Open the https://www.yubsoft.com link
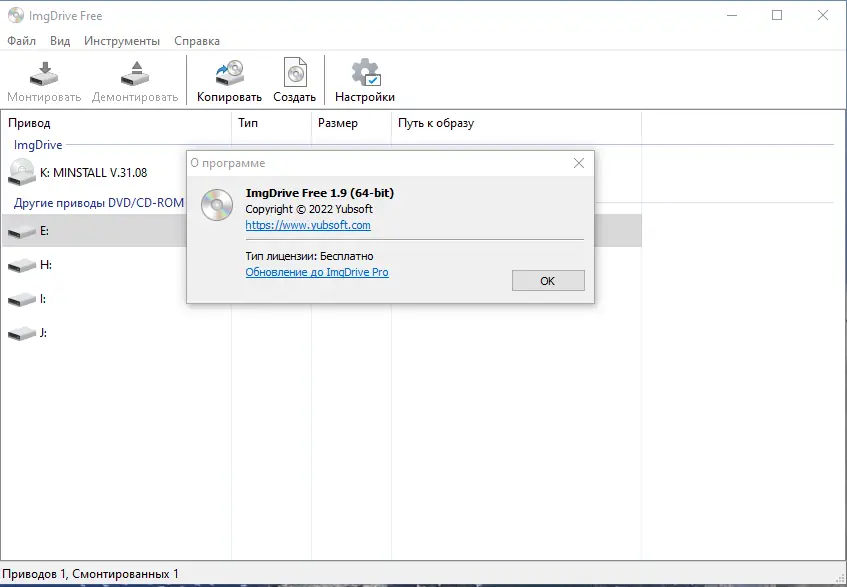The image size is (847, 587). (308, 225)
